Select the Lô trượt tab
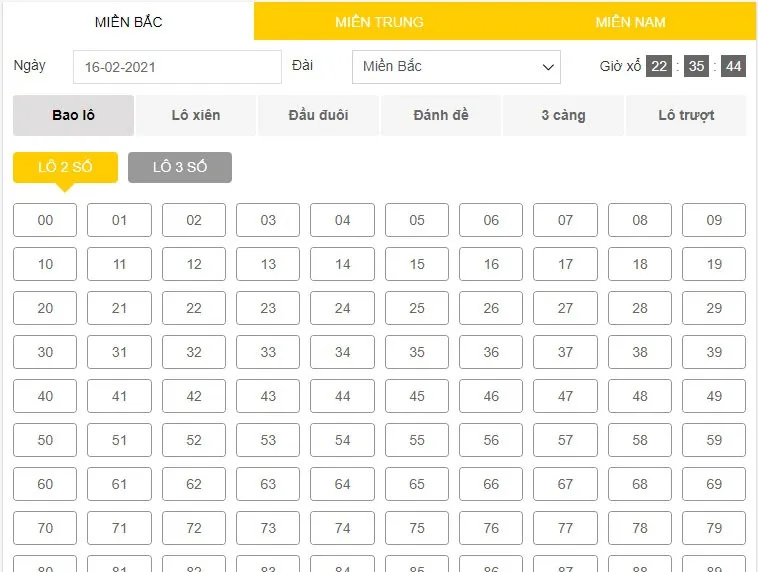758x572 pixels. [x=686, y=115]
